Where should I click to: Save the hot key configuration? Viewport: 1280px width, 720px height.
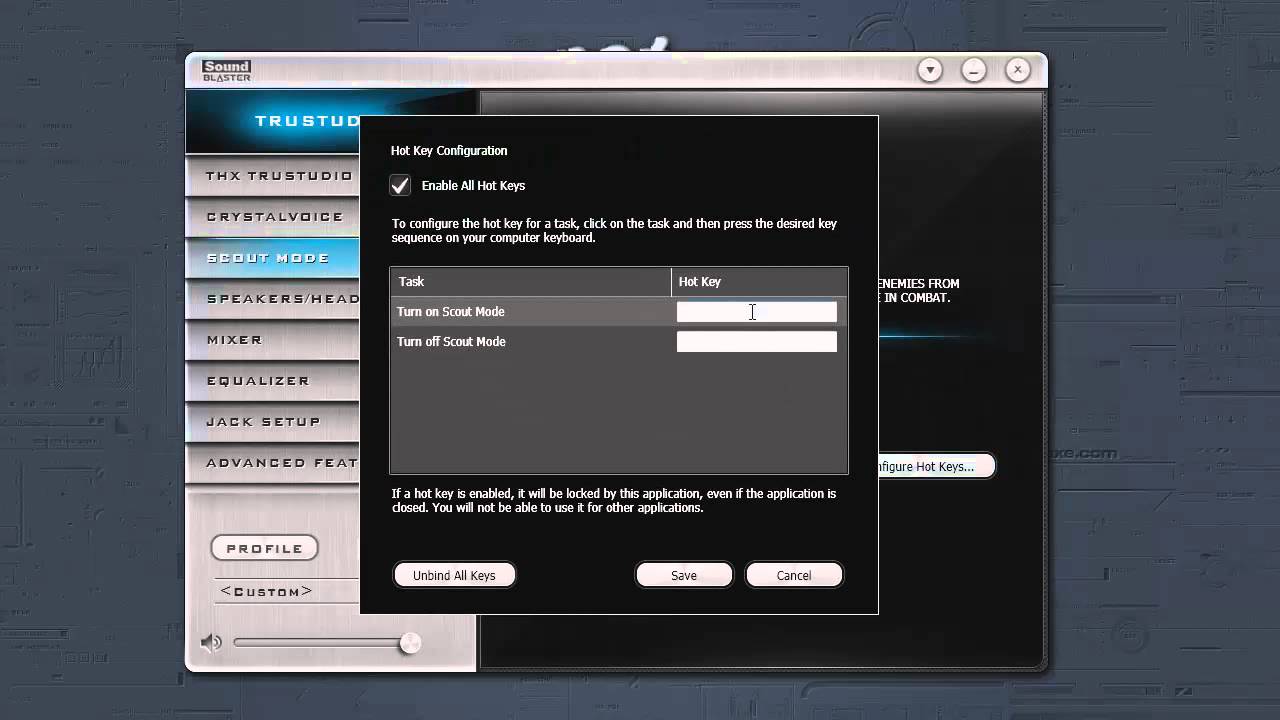(x=684, y=575)
